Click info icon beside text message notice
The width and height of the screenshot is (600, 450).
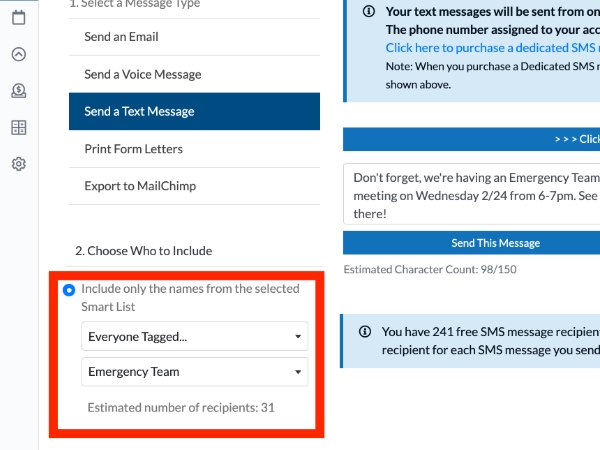click(368, 11)
